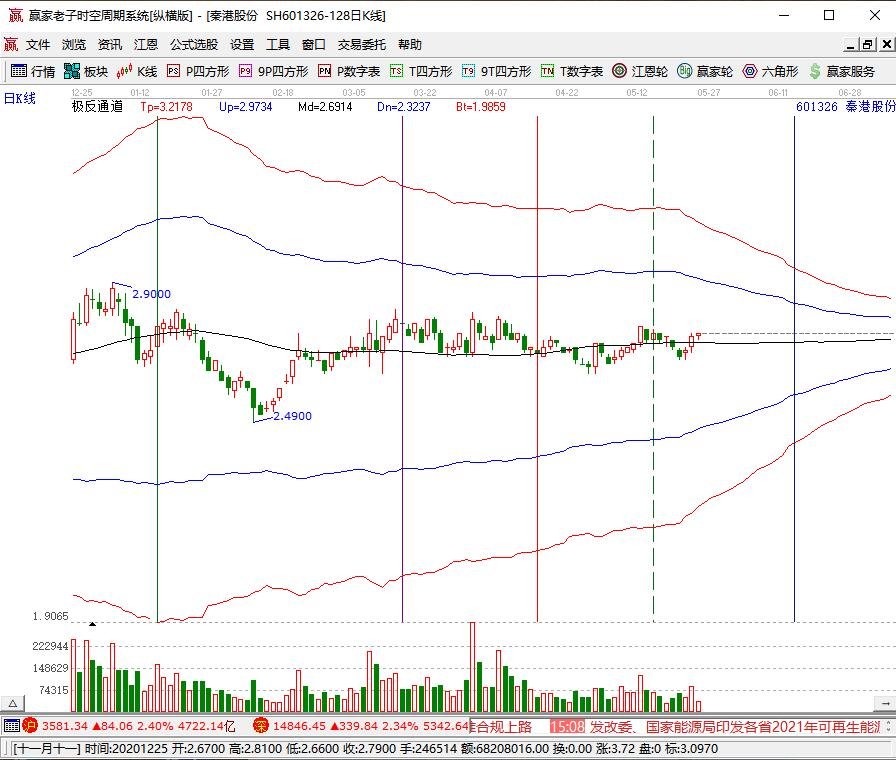Close the inner chart window
Viewport: 896px width, 760px height.
[886, 45]
